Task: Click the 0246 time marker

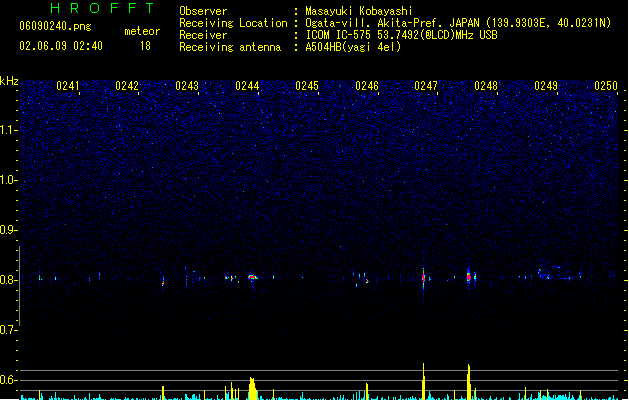Action: (367, 86)
